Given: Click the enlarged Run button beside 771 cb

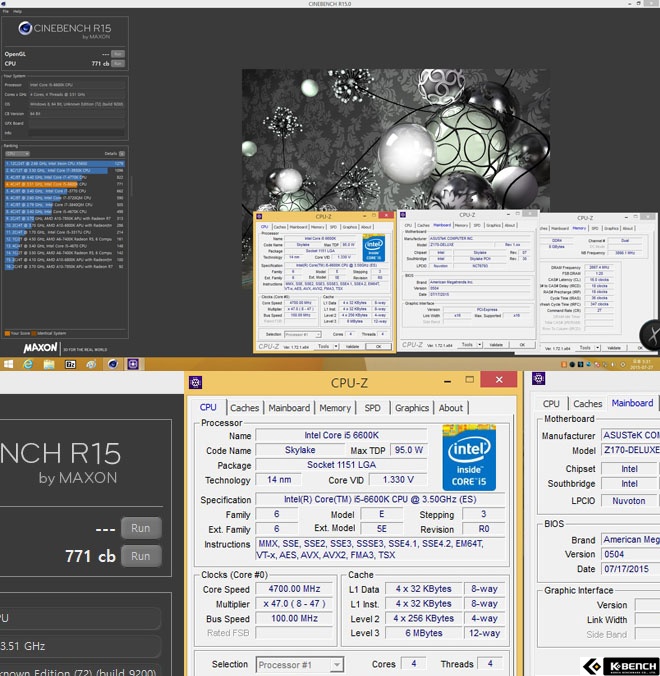Looking at the screenshot, I should click(141, 556).
